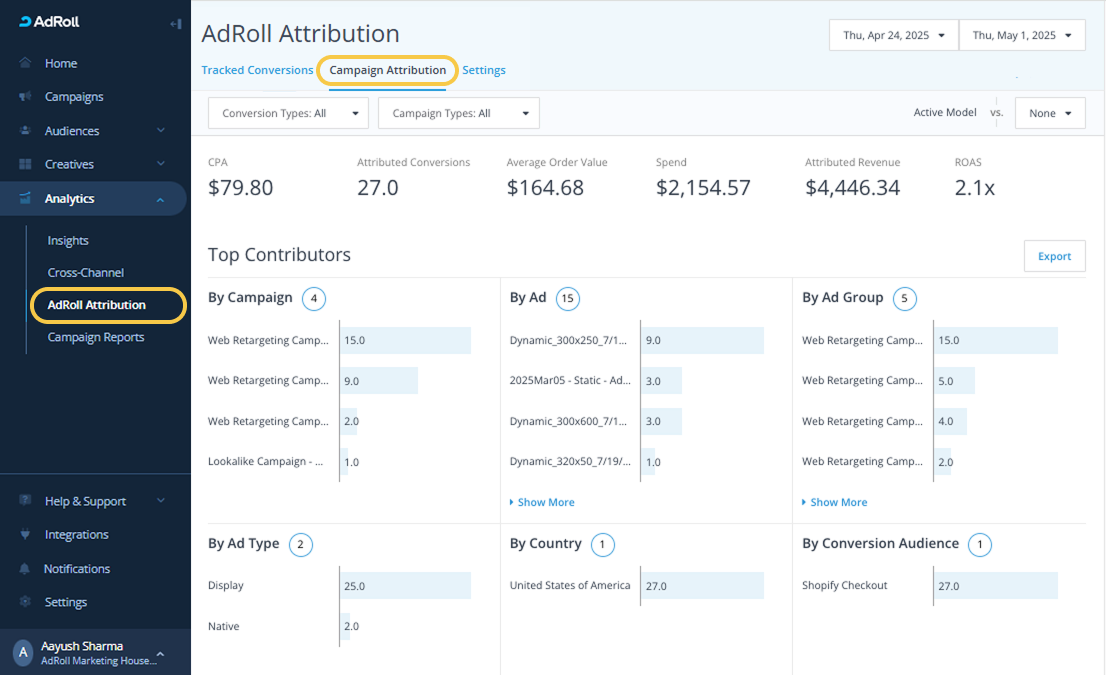Click the Integrations plug icon
1106x675 pixels.
coord(24,535)
